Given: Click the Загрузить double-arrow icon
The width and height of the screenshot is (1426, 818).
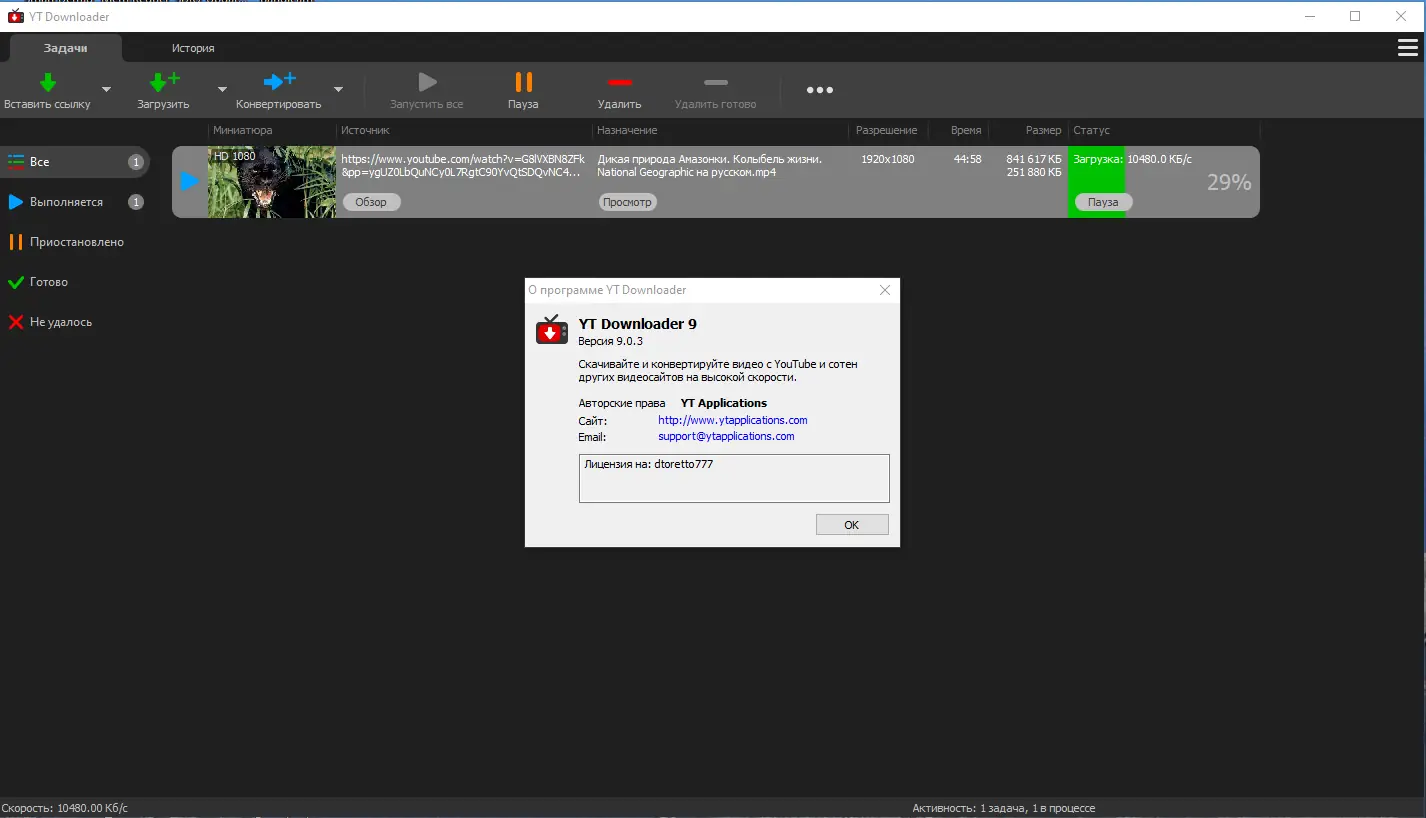Looking at the screenshot, I should point(163,82).
